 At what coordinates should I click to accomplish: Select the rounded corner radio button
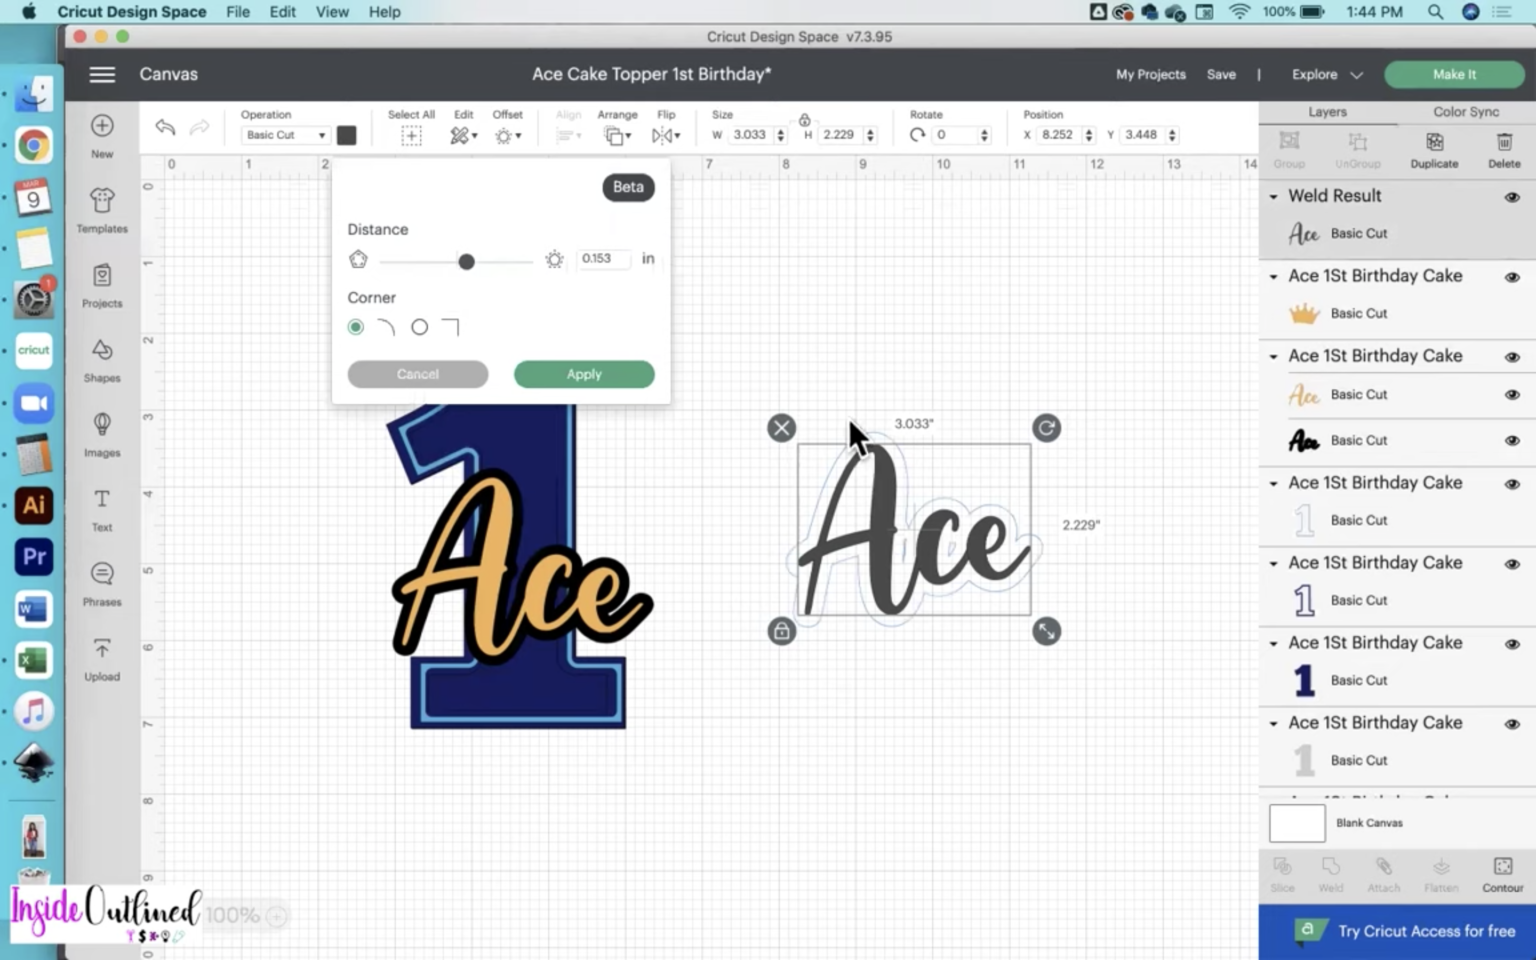(356, 327)
